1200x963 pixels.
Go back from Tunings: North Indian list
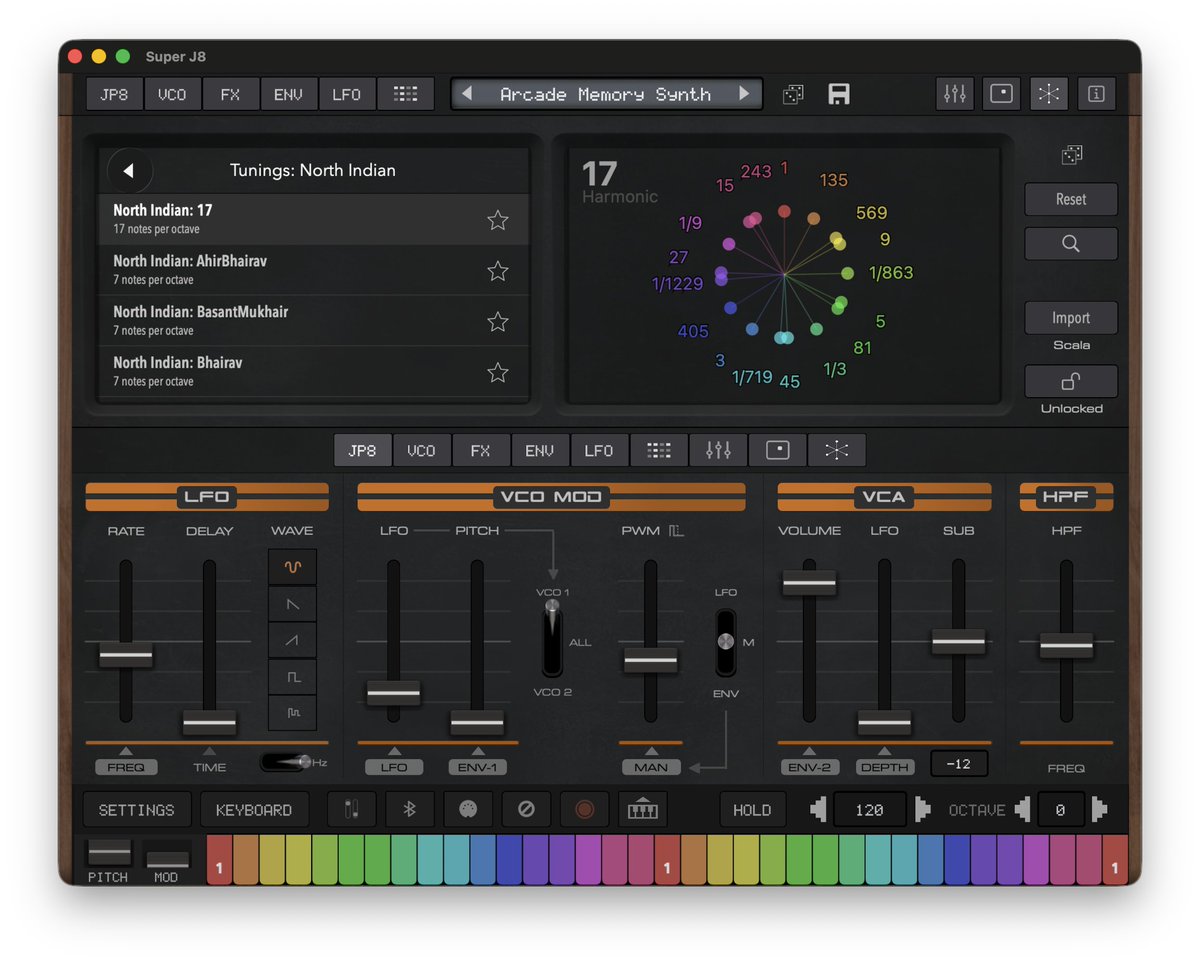click(x=129, y=171)
